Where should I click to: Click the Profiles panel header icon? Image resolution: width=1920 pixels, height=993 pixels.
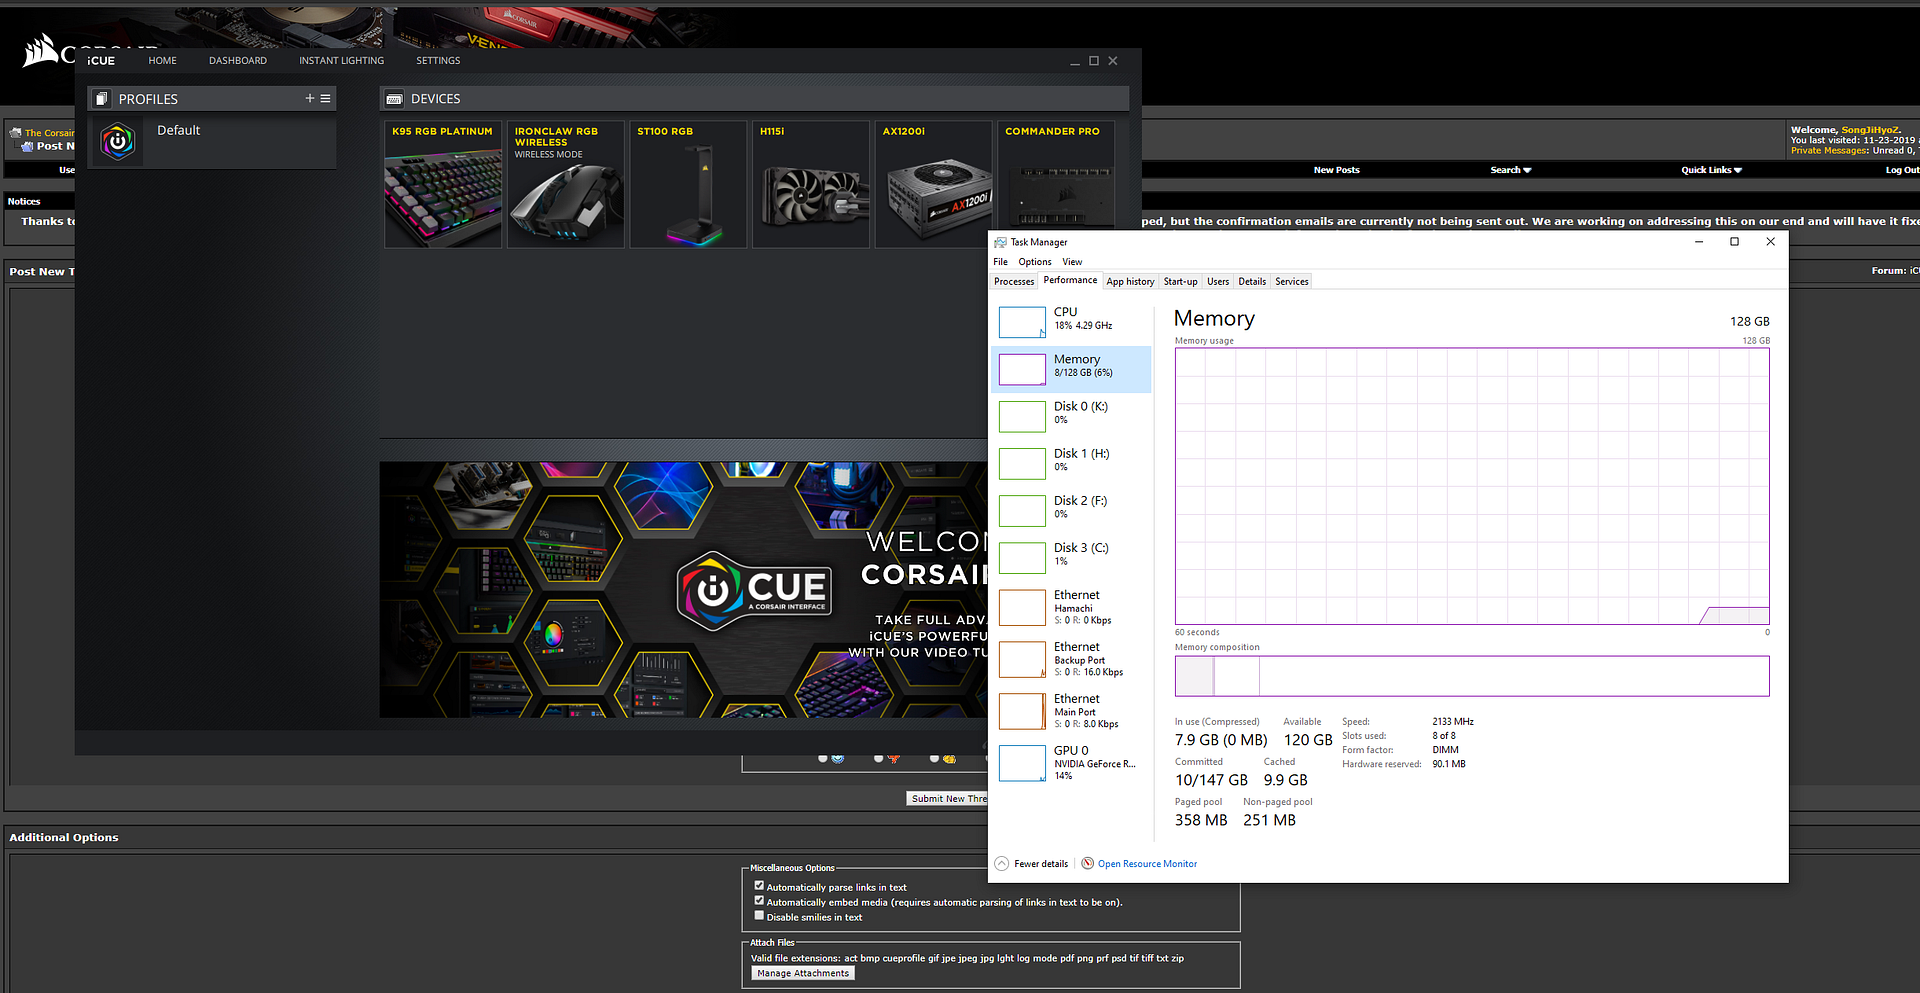pyautogui.click(x=101, y=99)
